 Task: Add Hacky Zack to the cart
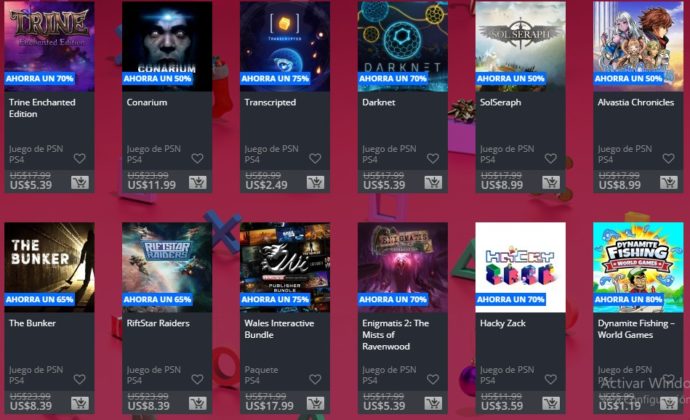tap(551, 403)
